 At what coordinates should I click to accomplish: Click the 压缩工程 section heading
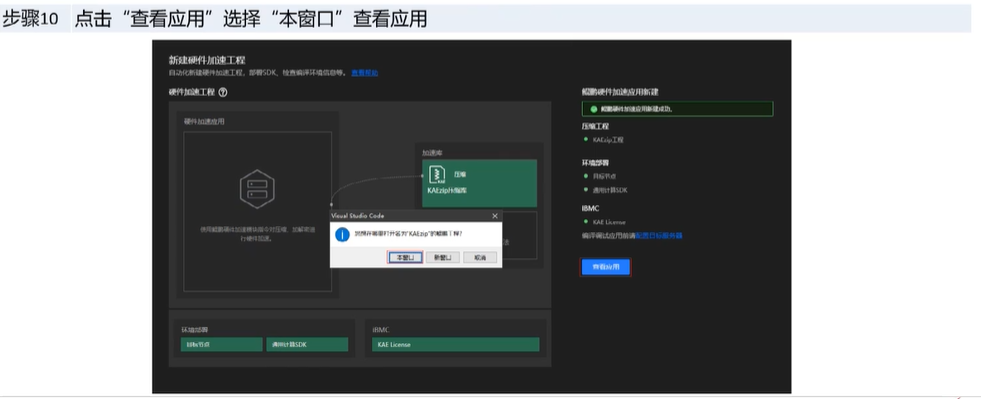coord(596,126)
